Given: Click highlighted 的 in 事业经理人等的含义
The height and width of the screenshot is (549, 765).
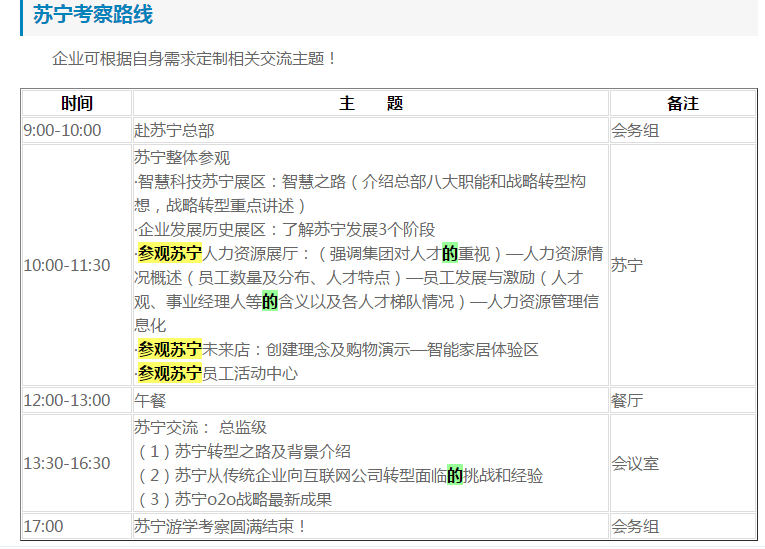Looking at the screenshot, I should pos(270,301).
